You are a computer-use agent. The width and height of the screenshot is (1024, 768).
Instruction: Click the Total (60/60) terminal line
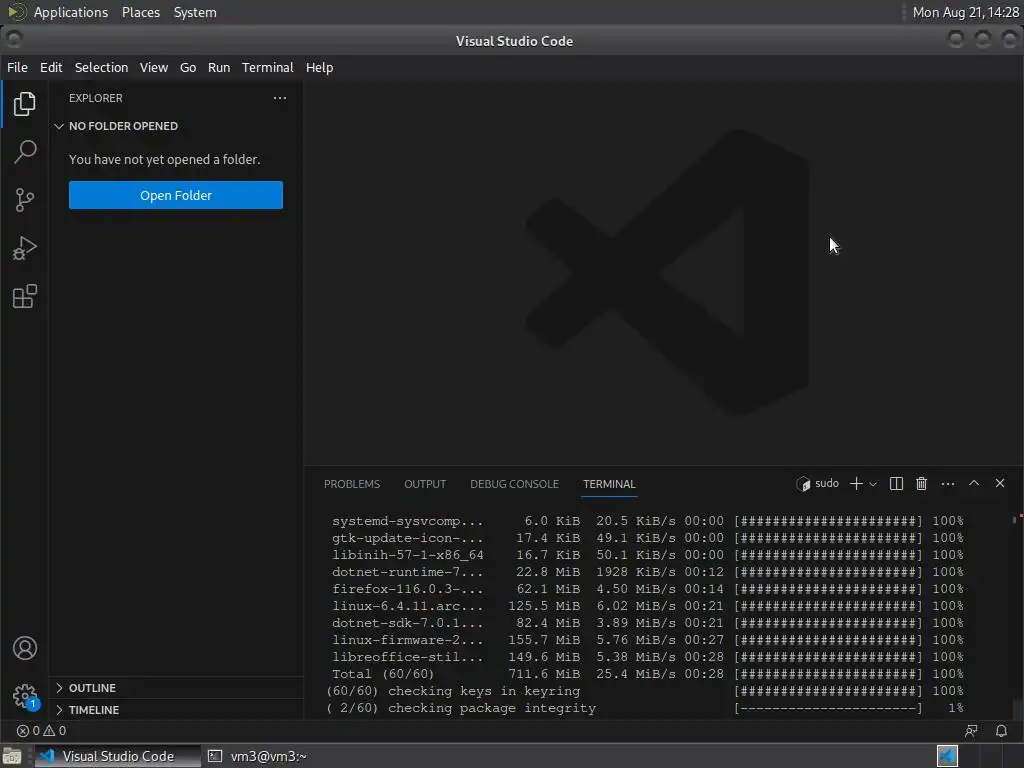(647, 674)
